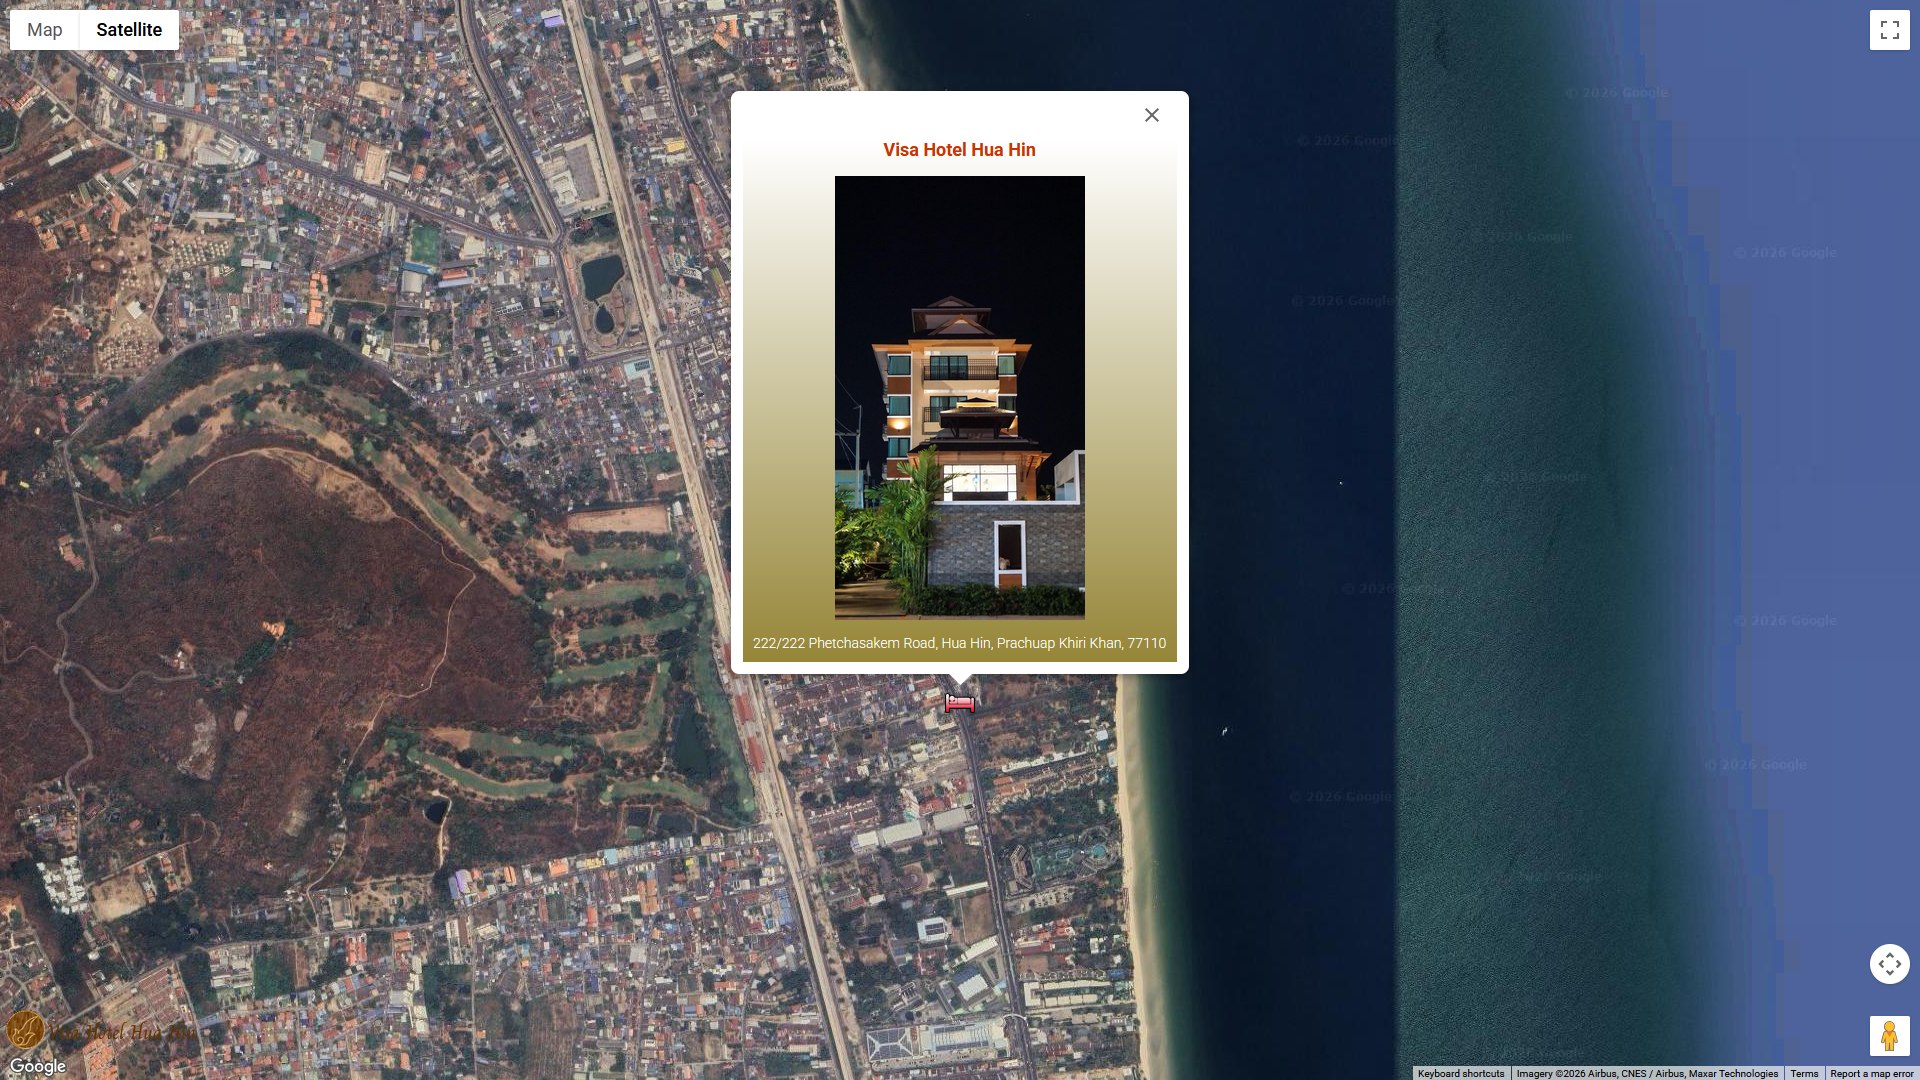This screenshot has width=1920, height=1080.
Task: Click the Phetchasakem Road address text
Action: (x=959, y=643)
